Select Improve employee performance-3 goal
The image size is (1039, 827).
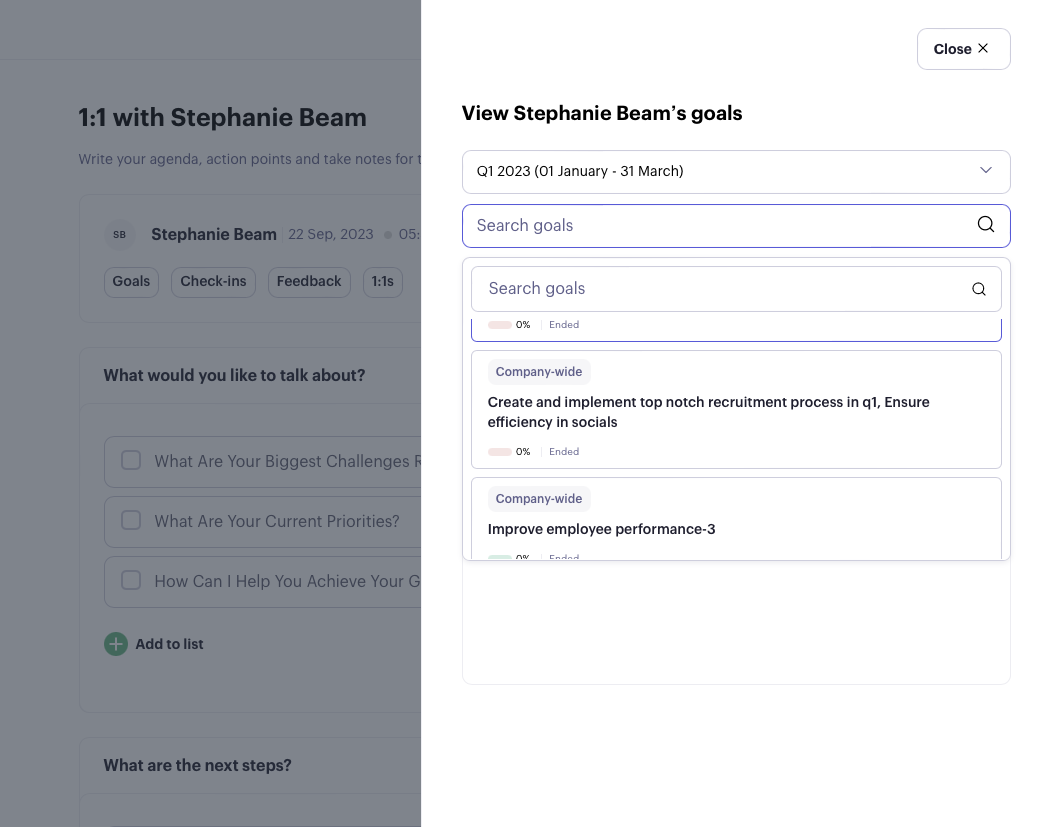coord(736,518)
